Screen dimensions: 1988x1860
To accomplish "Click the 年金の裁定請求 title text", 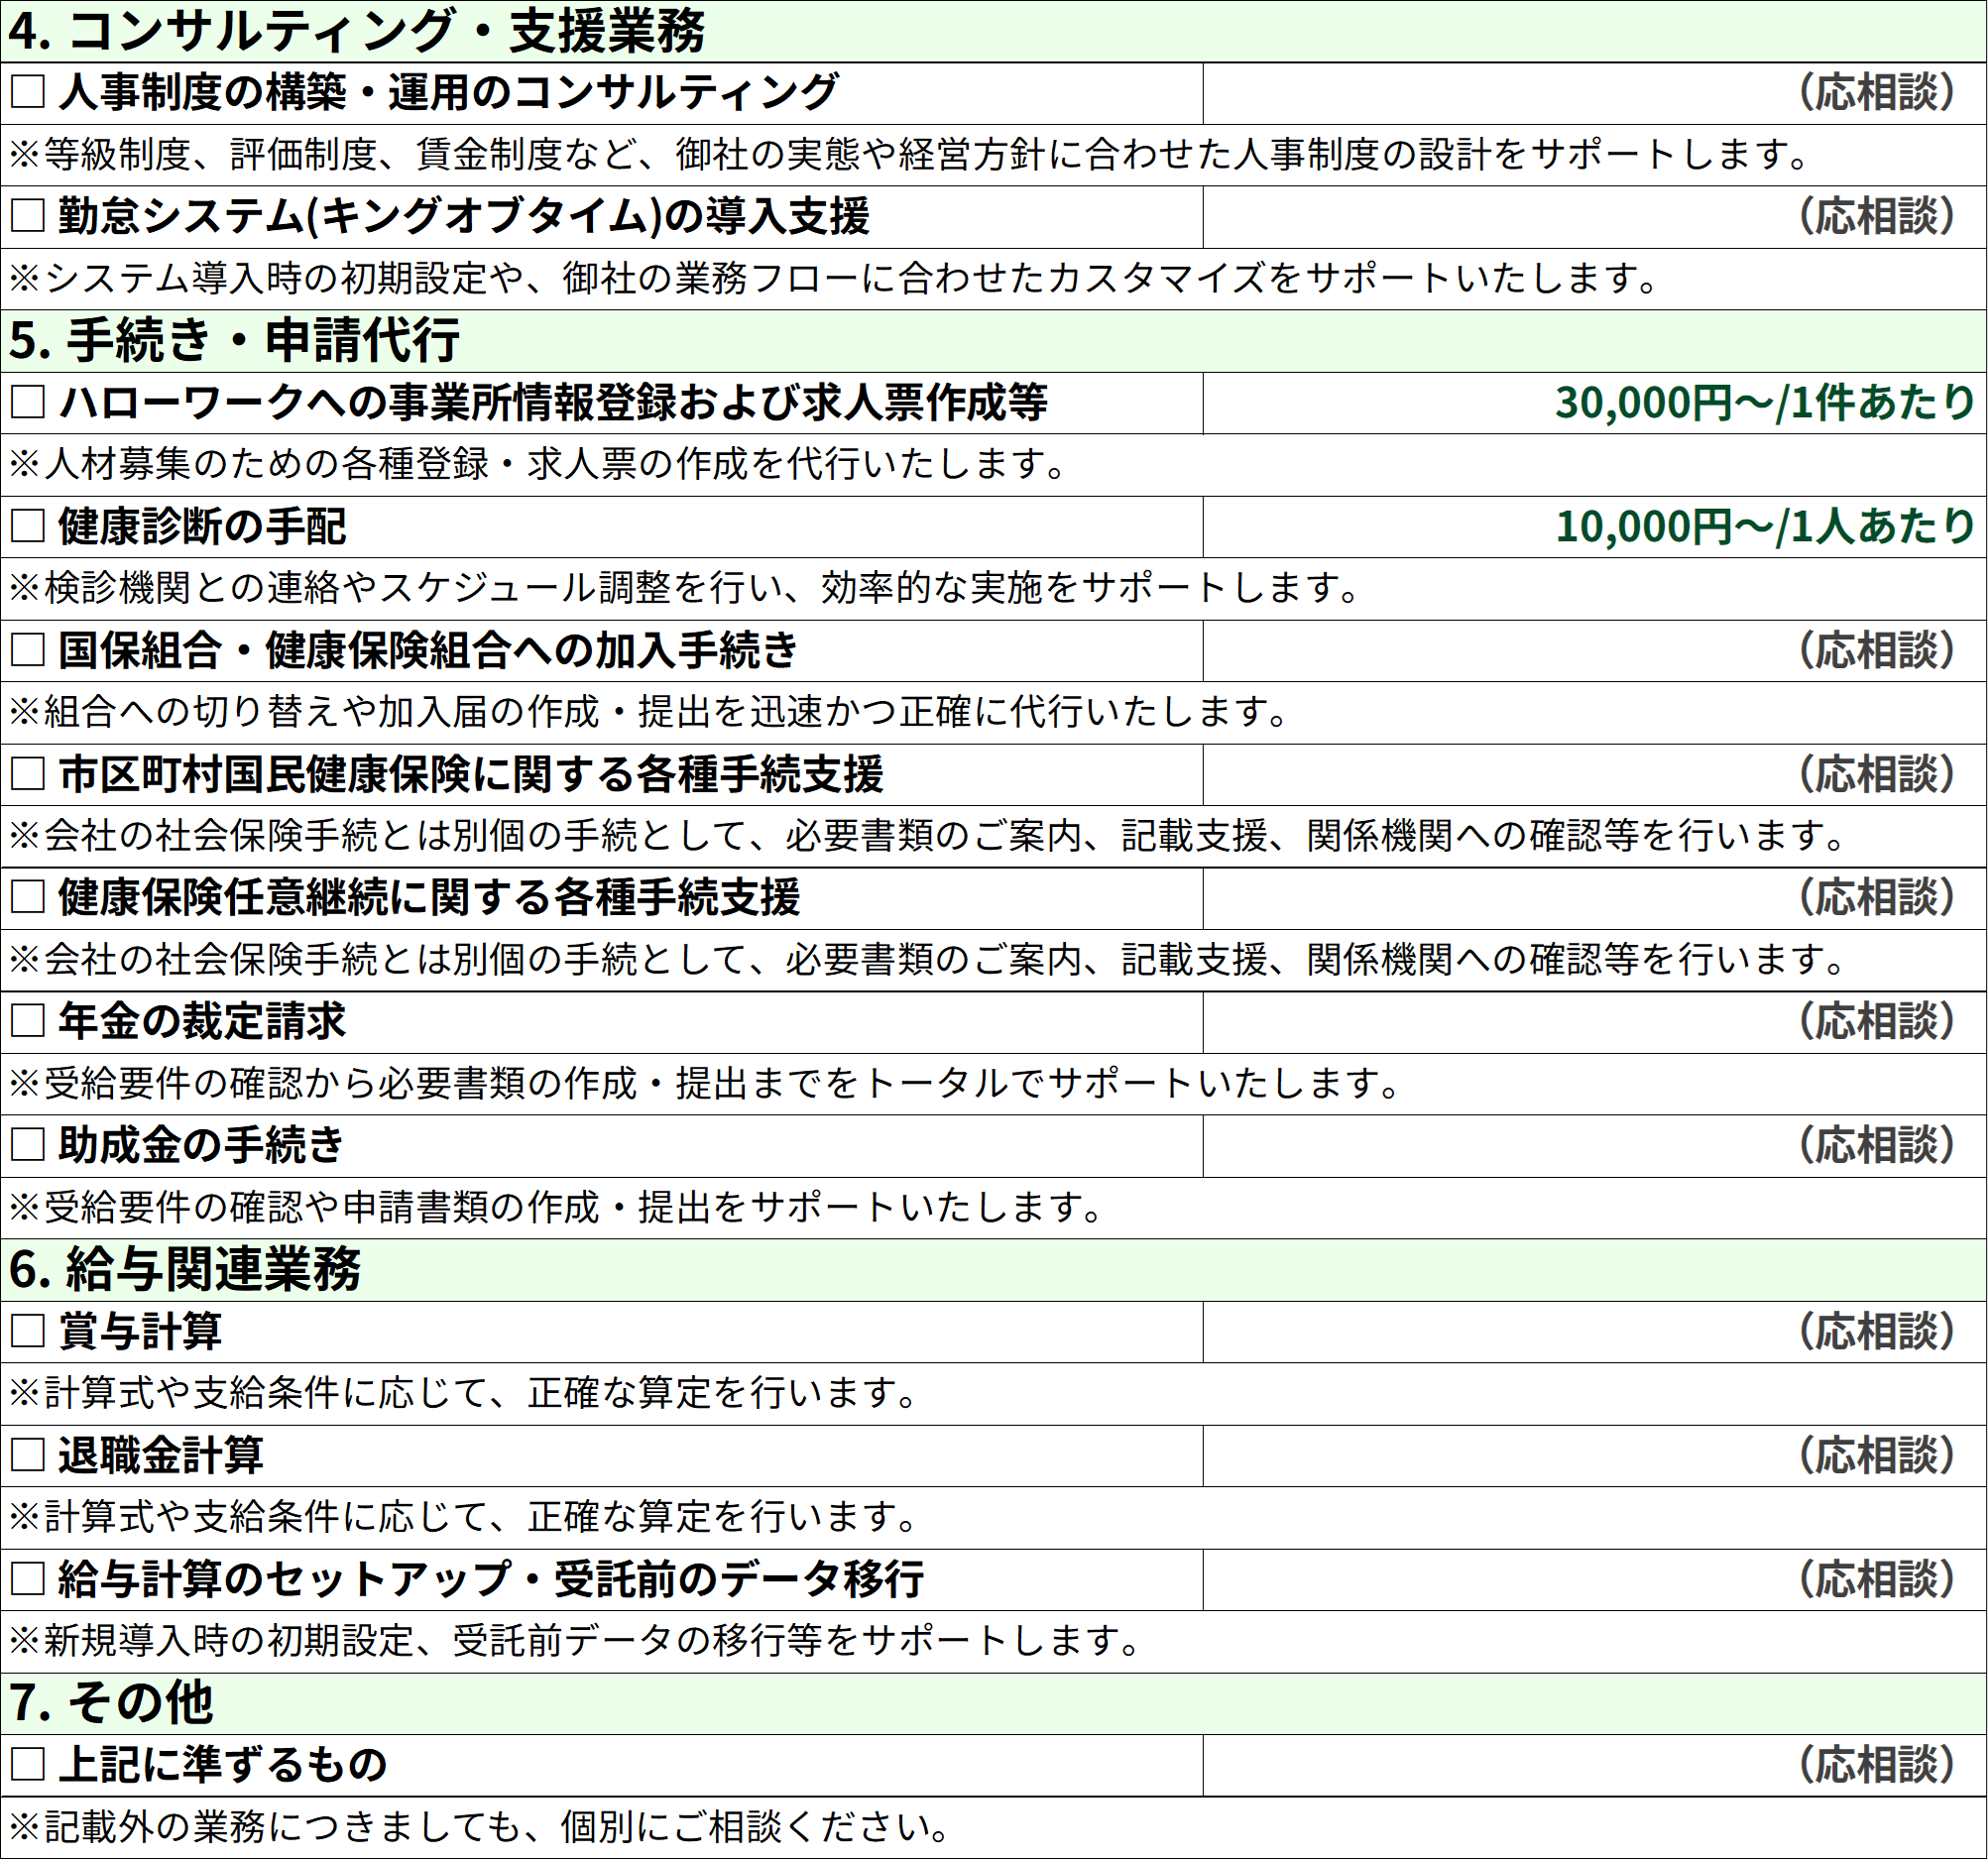I will pyautogui.click(x=202, y=1021).
